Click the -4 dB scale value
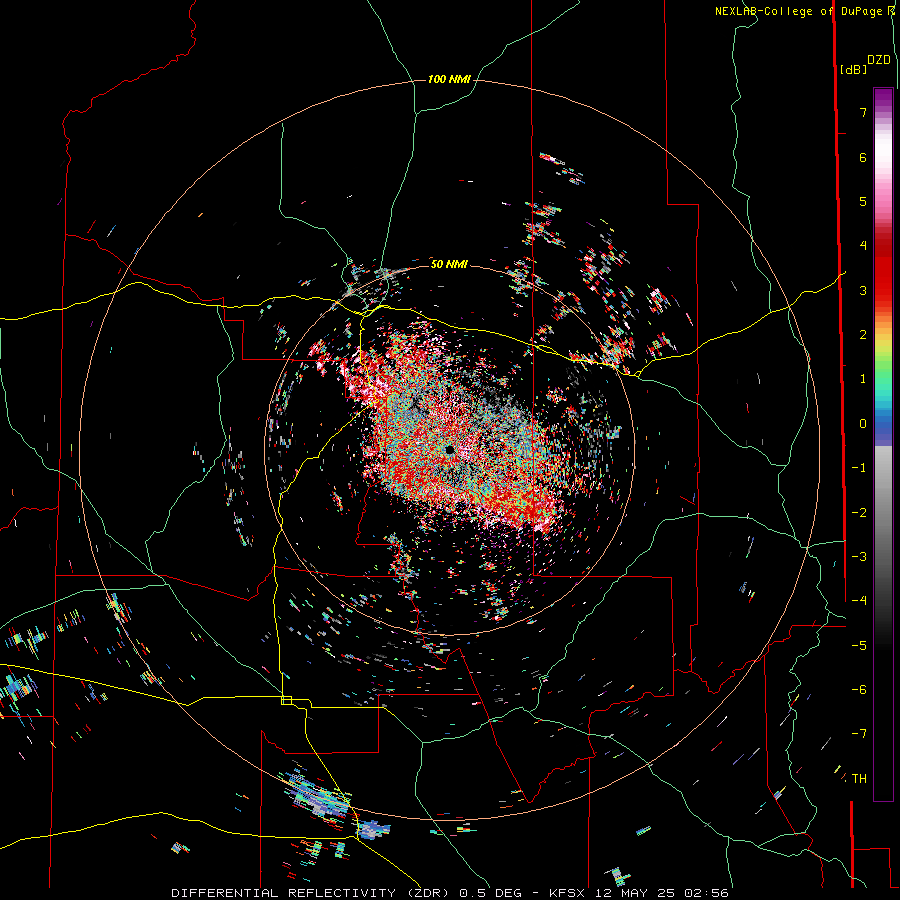Screen dimensions: 900x900 point(859,601)
